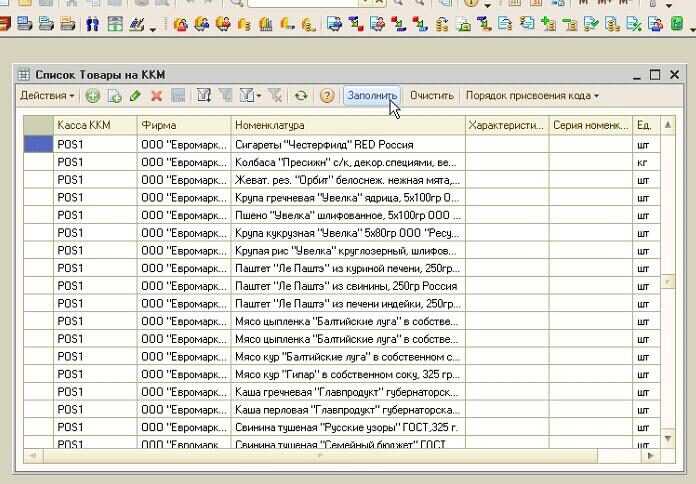Click the Add by copying icon
Viewport: 696px width, 484px height.
tap(115, 96)
